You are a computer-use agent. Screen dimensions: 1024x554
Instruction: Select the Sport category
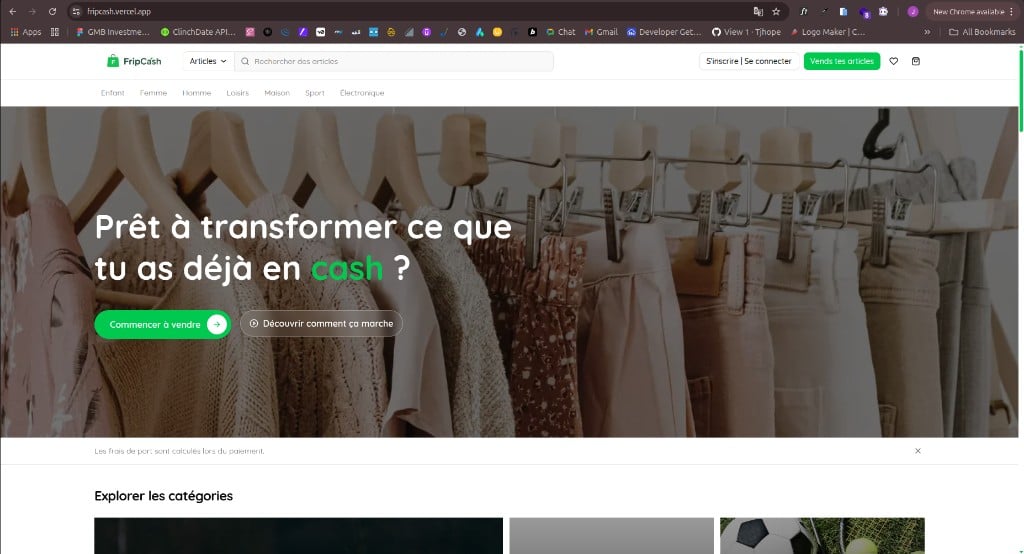point(315,93)
